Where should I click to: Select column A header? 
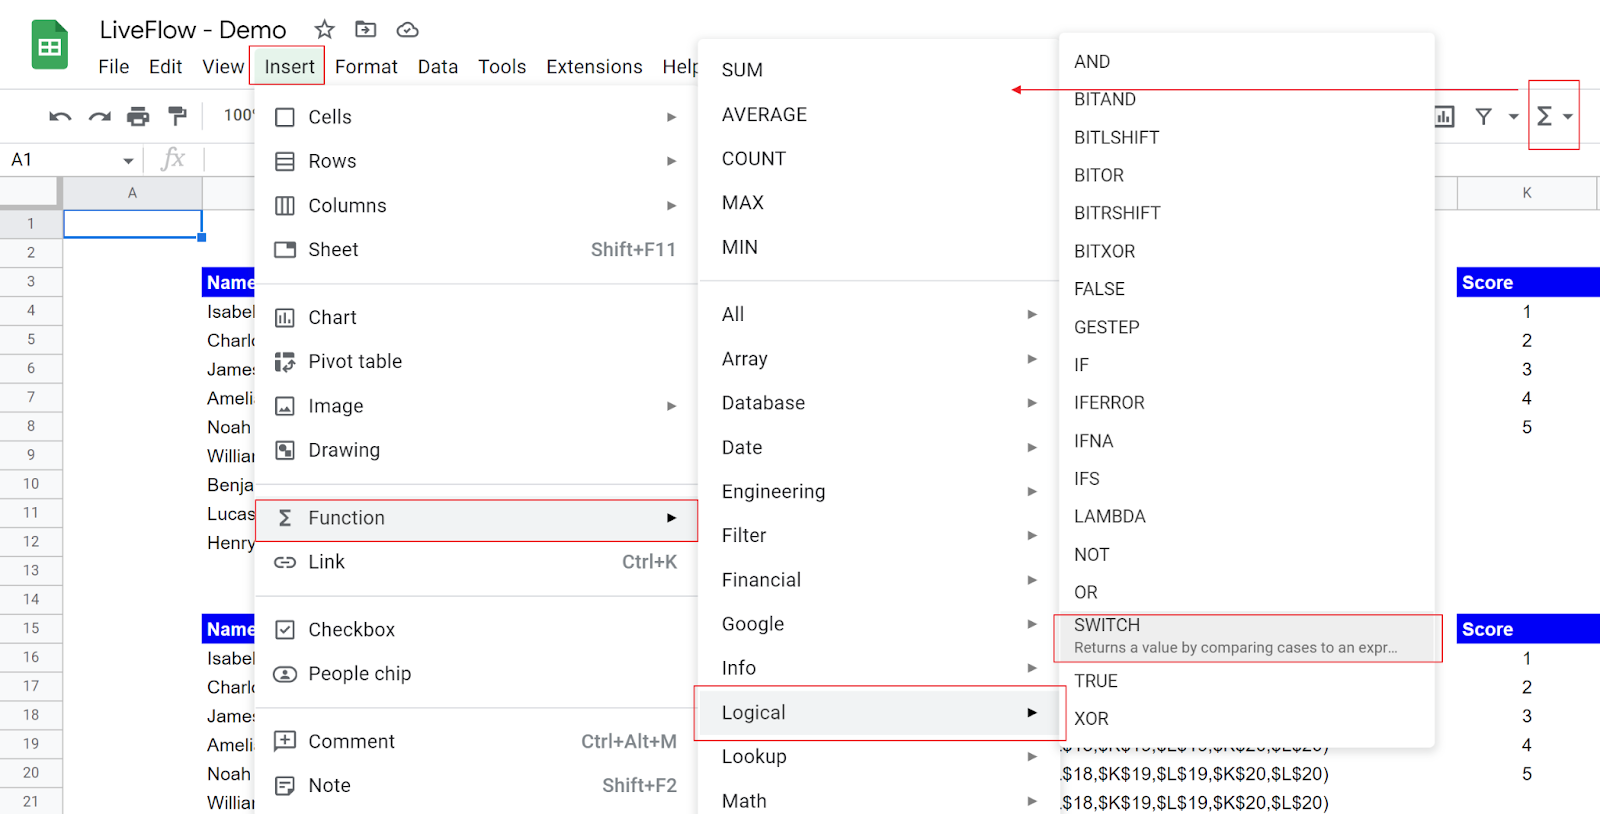(x=133, y=193)
